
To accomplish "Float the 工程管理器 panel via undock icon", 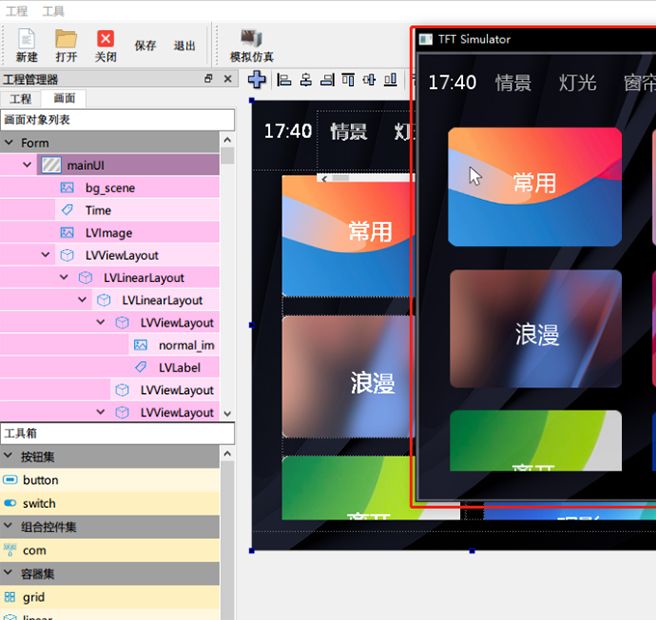I will pos(208,79).
